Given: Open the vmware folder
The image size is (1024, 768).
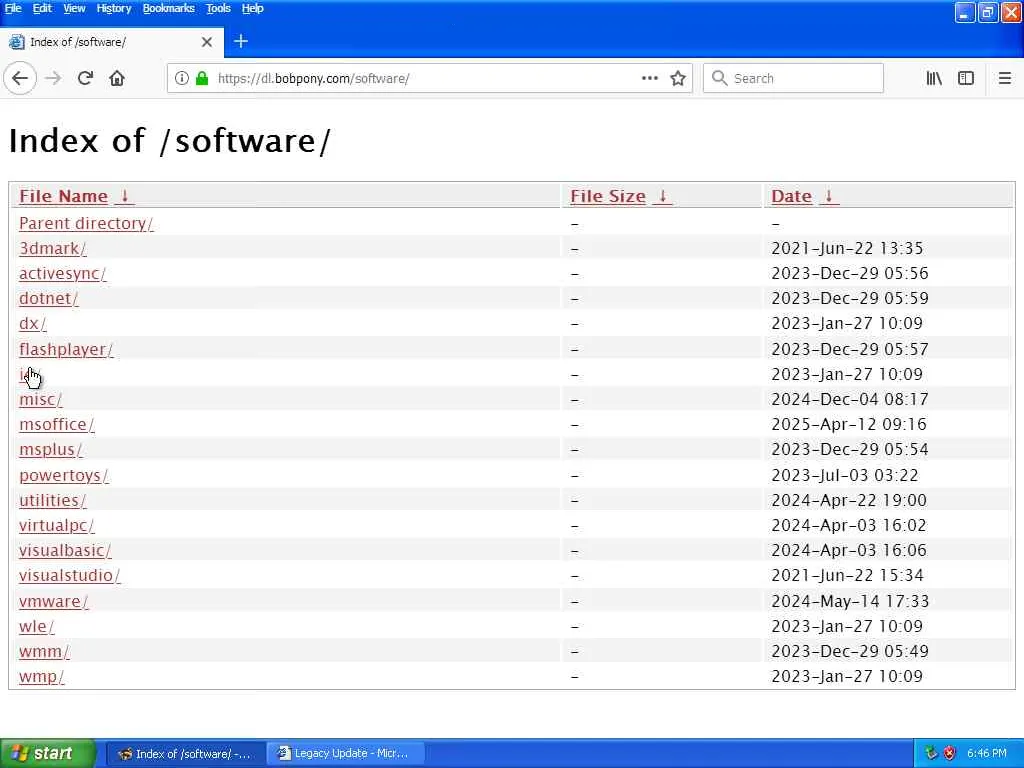Looking at the screenshot, I should coord(54,601).
